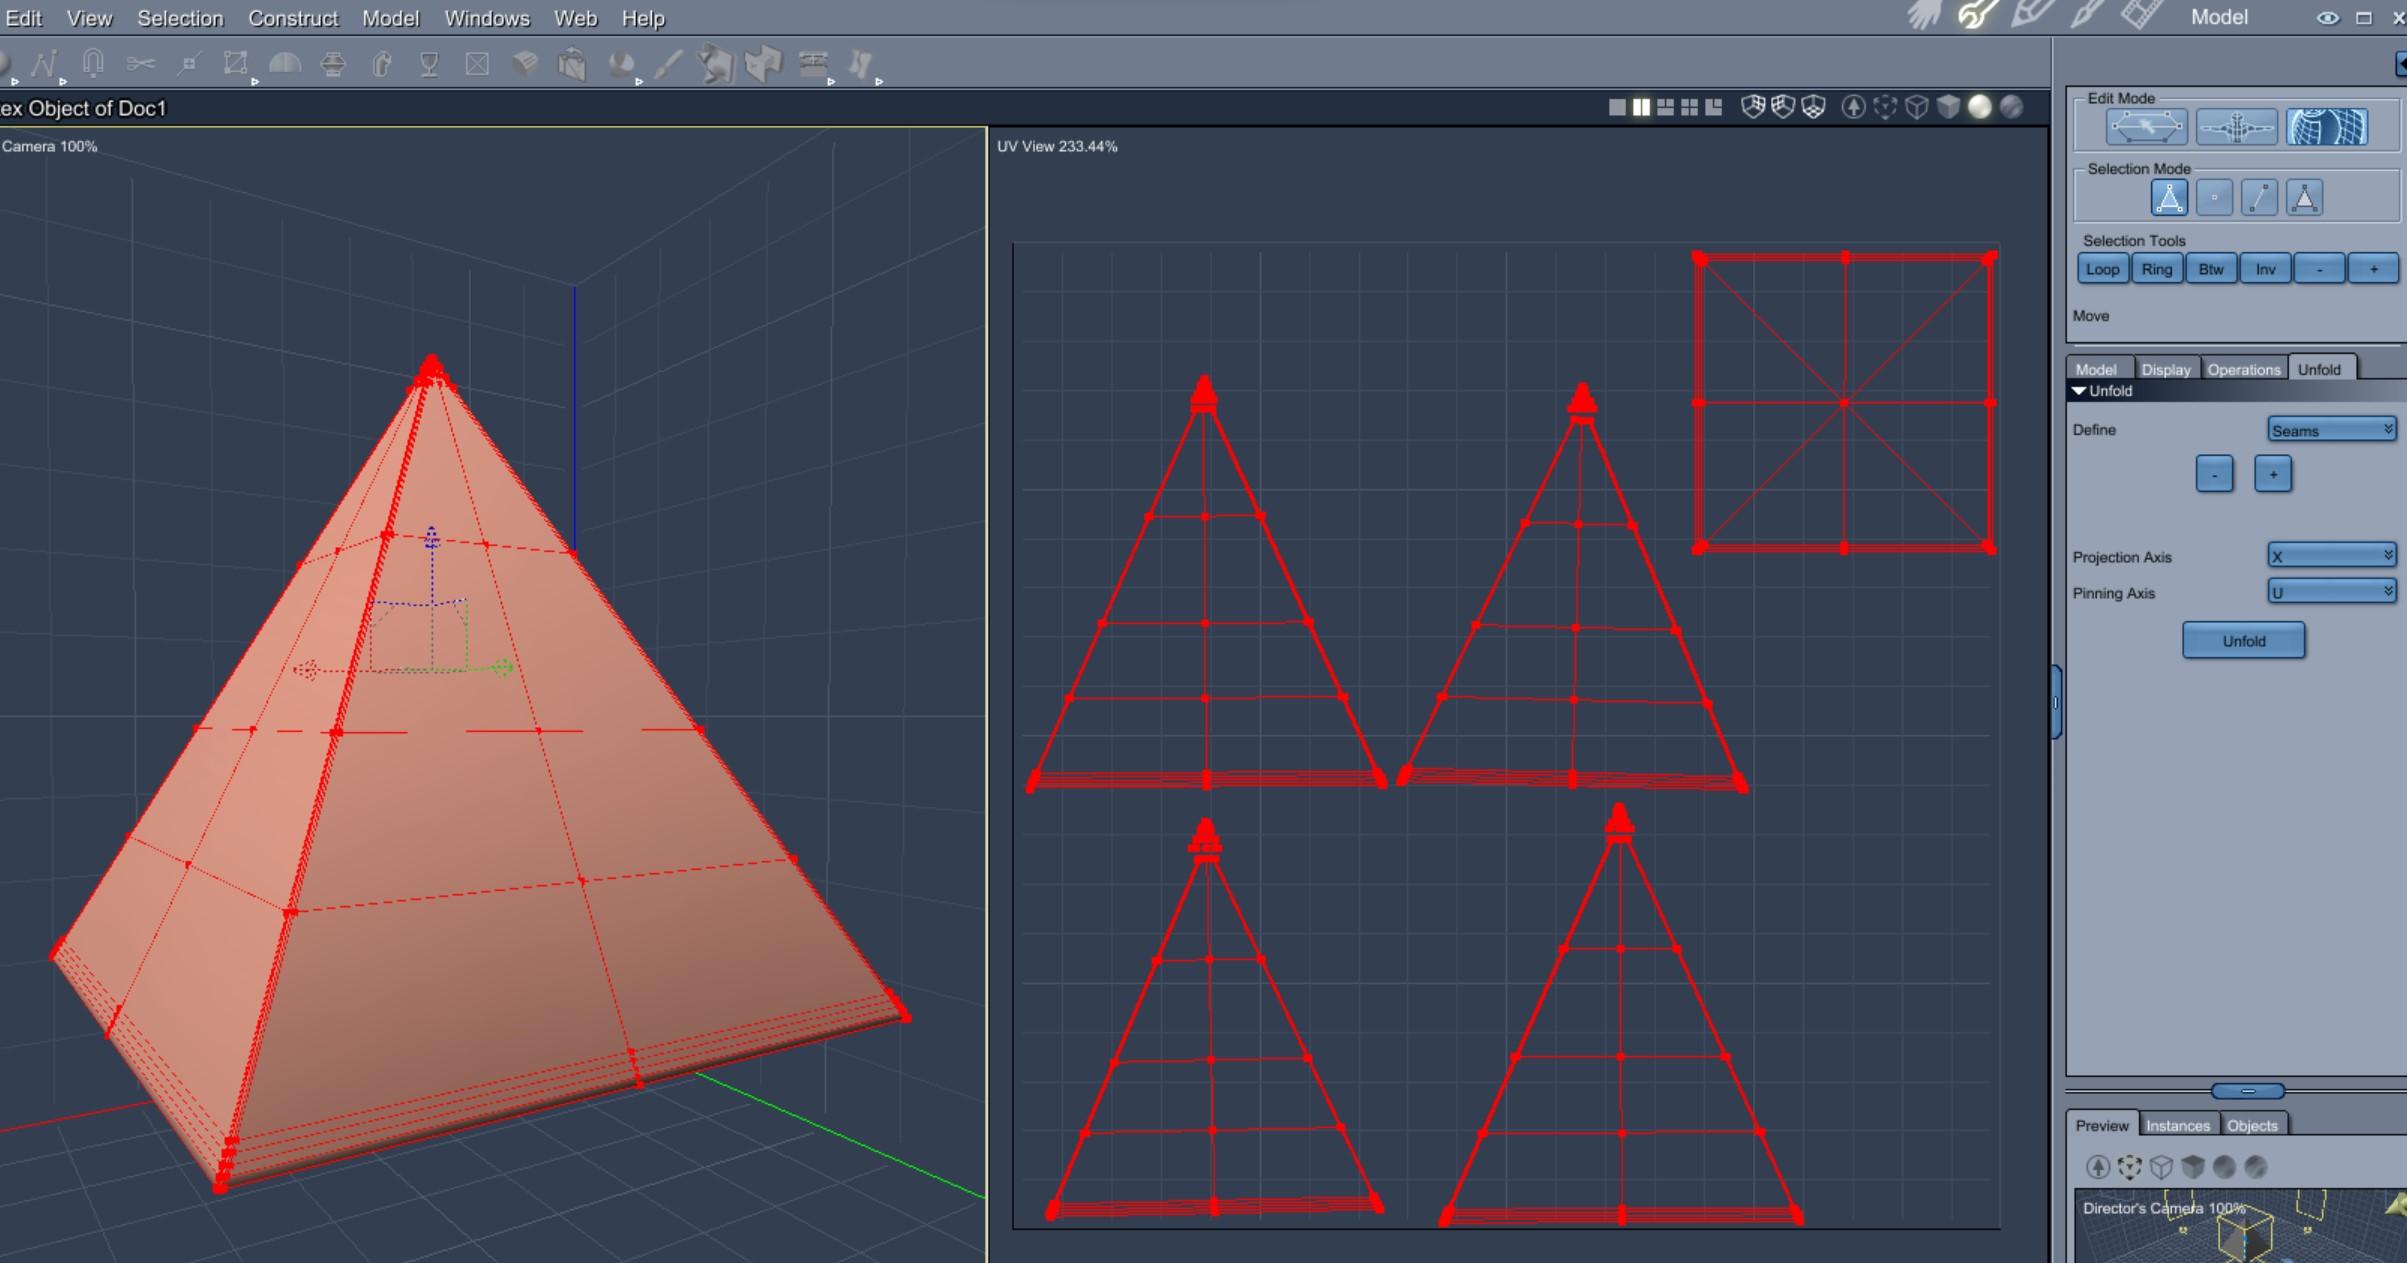Set four-pane viewport layout icon
This screenshot has height=1263, width=2407.
click(1690, 107)
